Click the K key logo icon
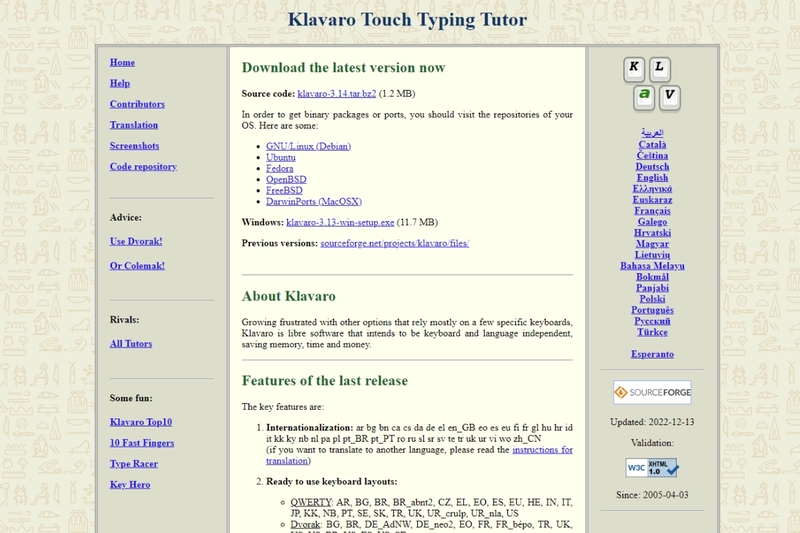The height and width of the screenshot is (533, 800). [634, 69]
